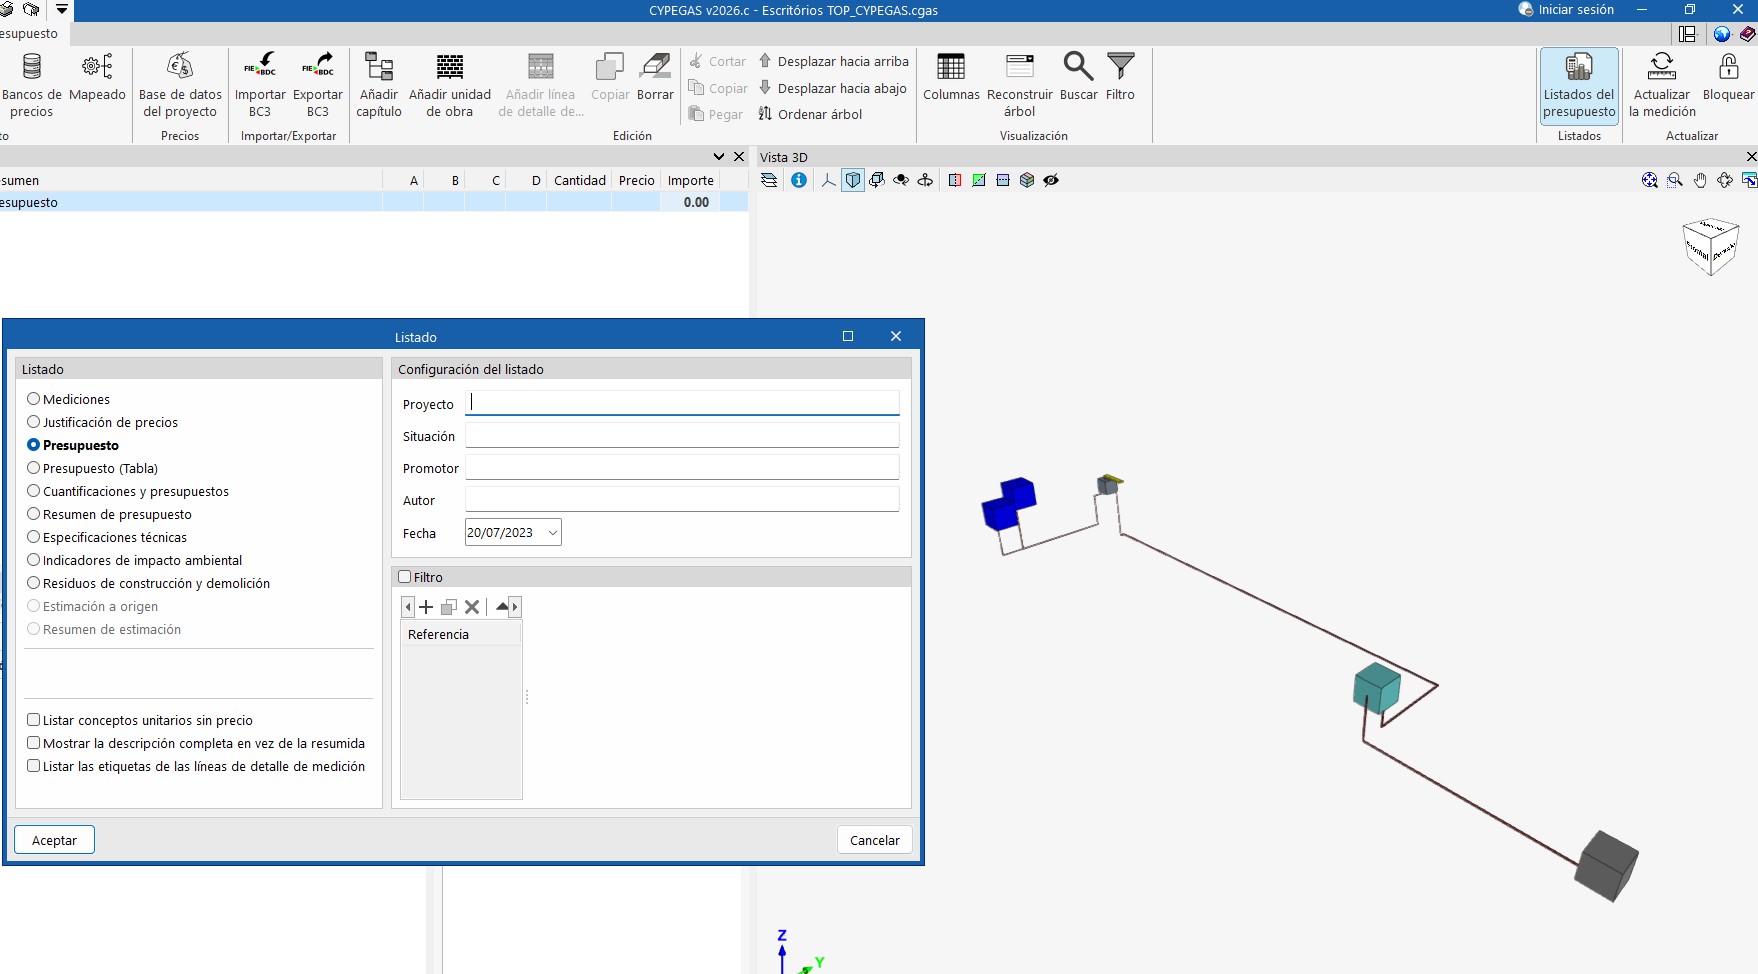
Task: Toggle the highlighted 3D solid view icon
Action: coord(853,180)
